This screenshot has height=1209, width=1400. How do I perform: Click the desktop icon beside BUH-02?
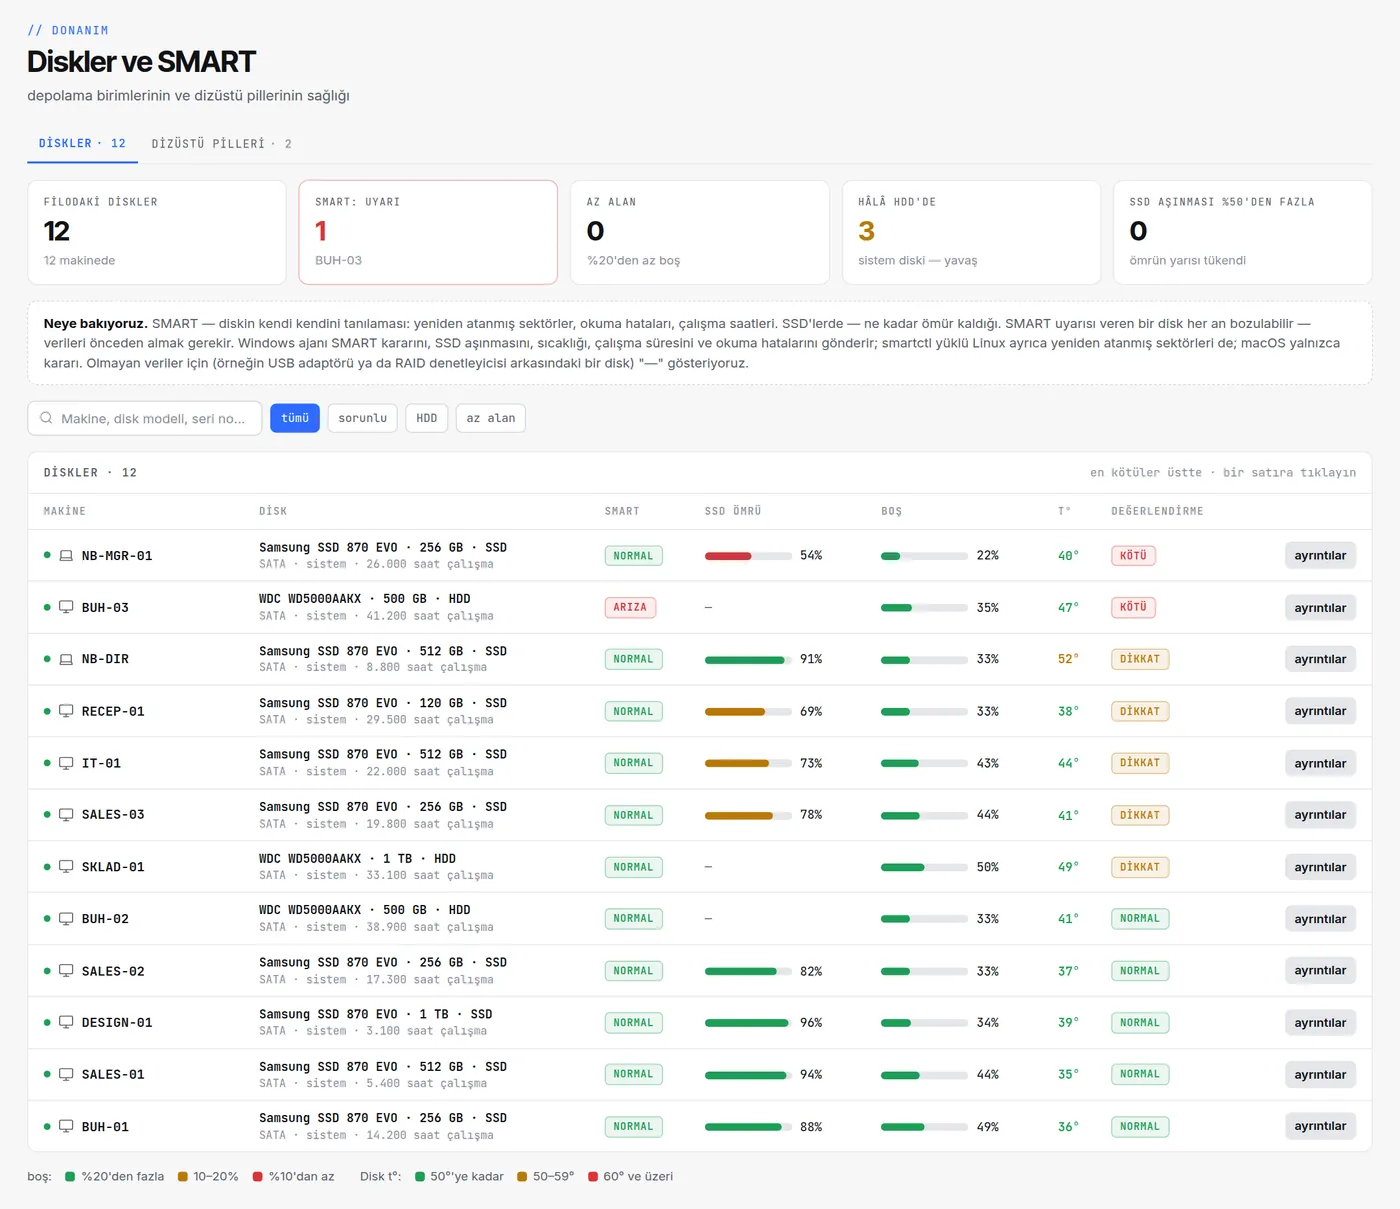click(66, 919)
